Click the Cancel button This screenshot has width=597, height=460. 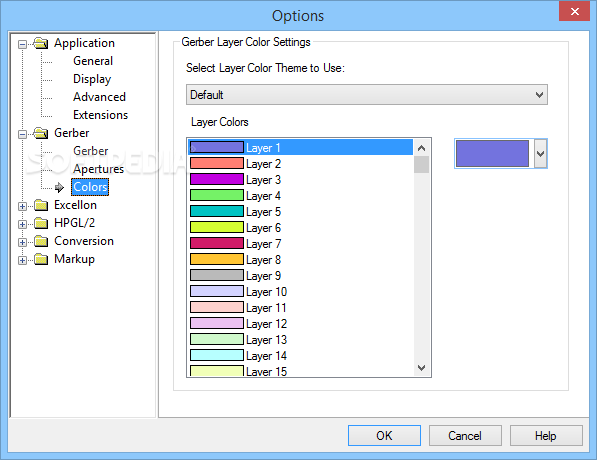pyautogui.click(x=465, y=436)
